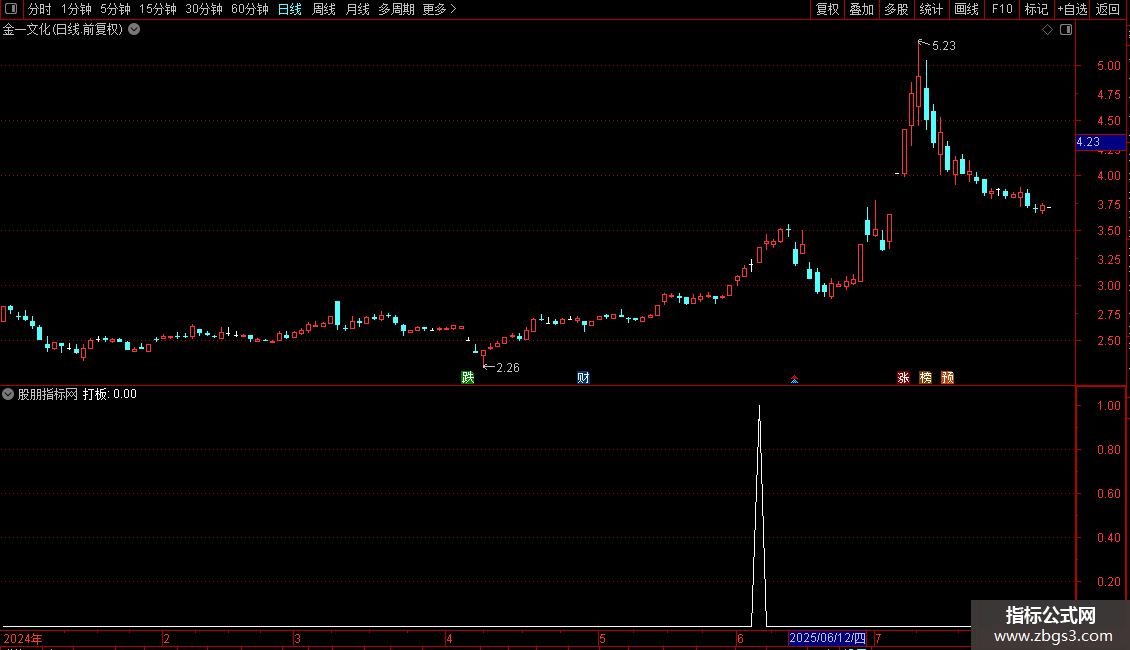This screenshot has height=650, width=1130.
Task: Click the 2025/06/12/四 date label on time axis
Action: 827,638
